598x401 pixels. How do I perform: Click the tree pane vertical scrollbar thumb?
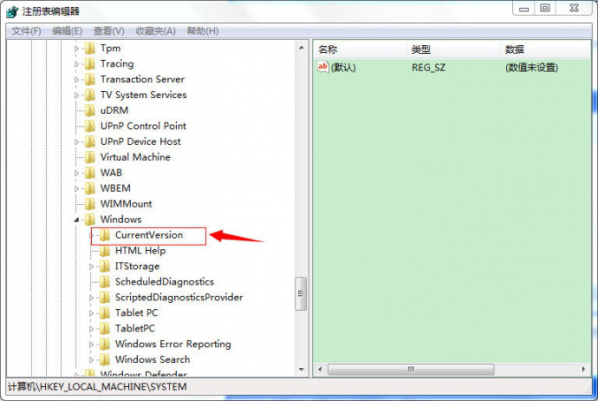pyautogui.click(x=301, y=293)
